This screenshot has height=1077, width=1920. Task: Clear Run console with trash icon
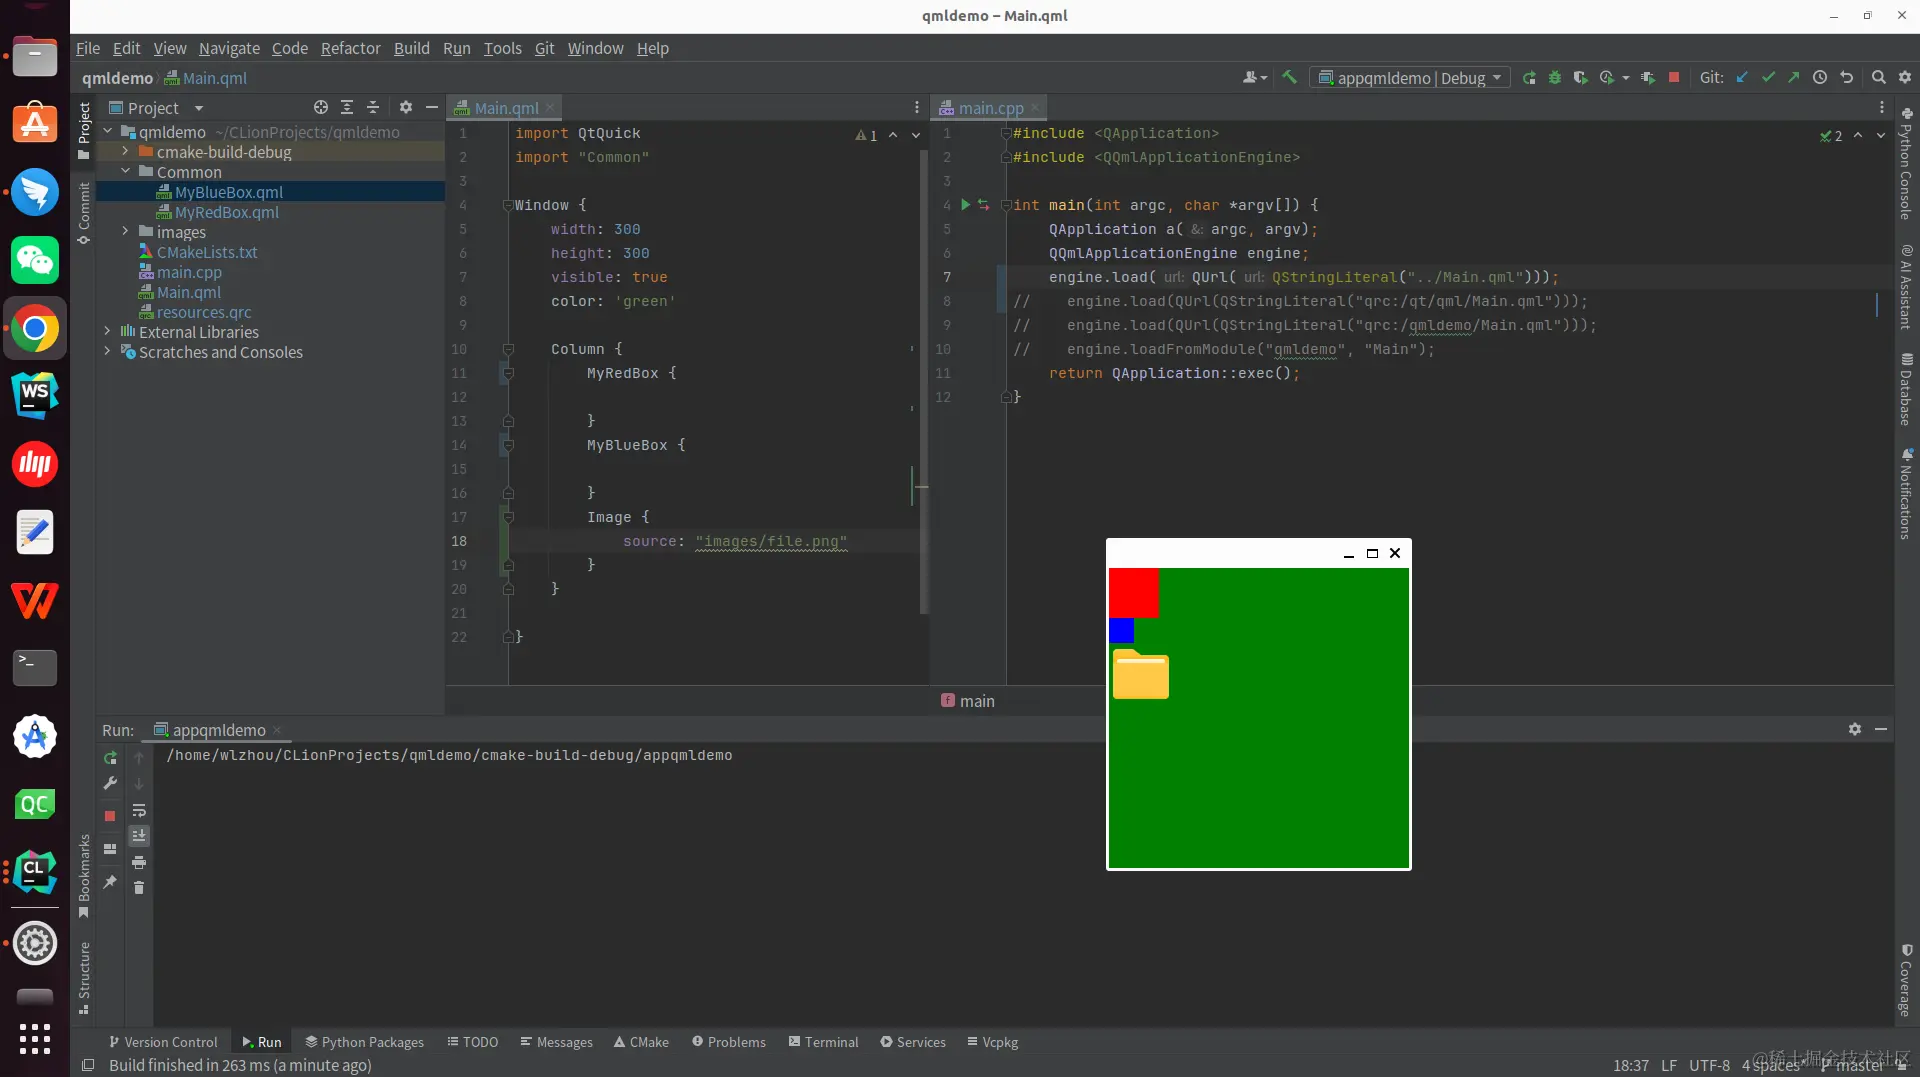pos(139,888)
